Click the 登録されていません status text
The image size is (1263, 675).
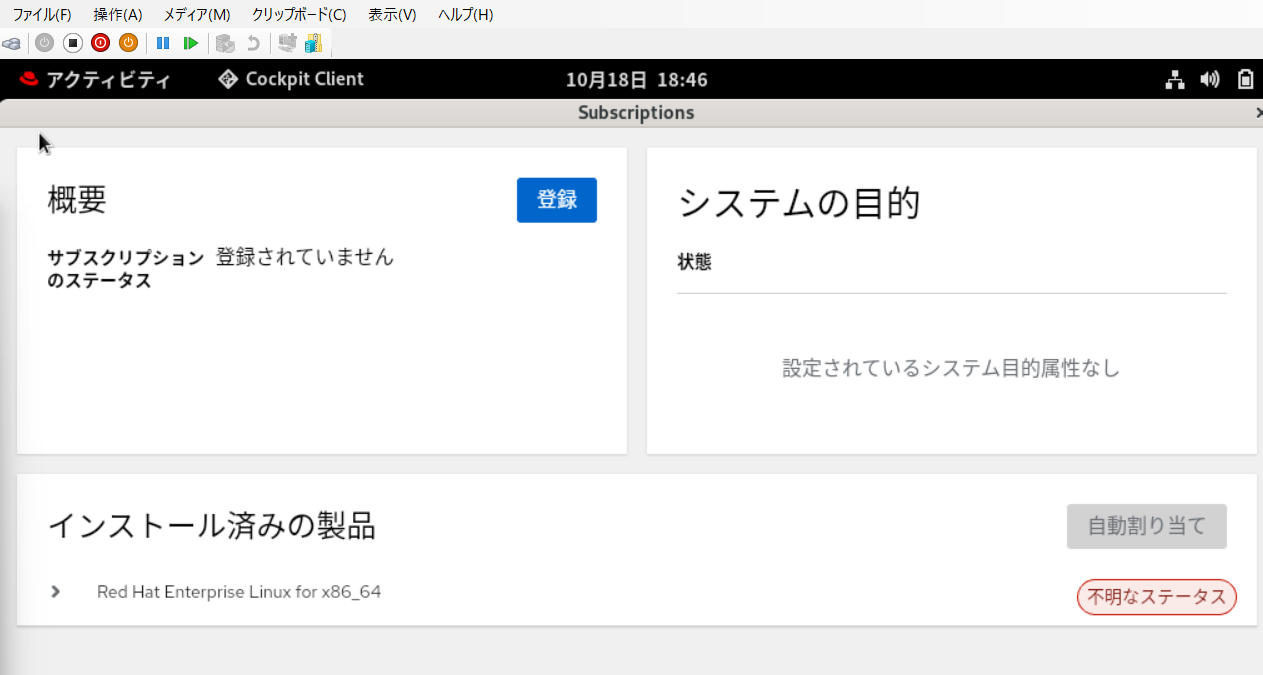305,257
